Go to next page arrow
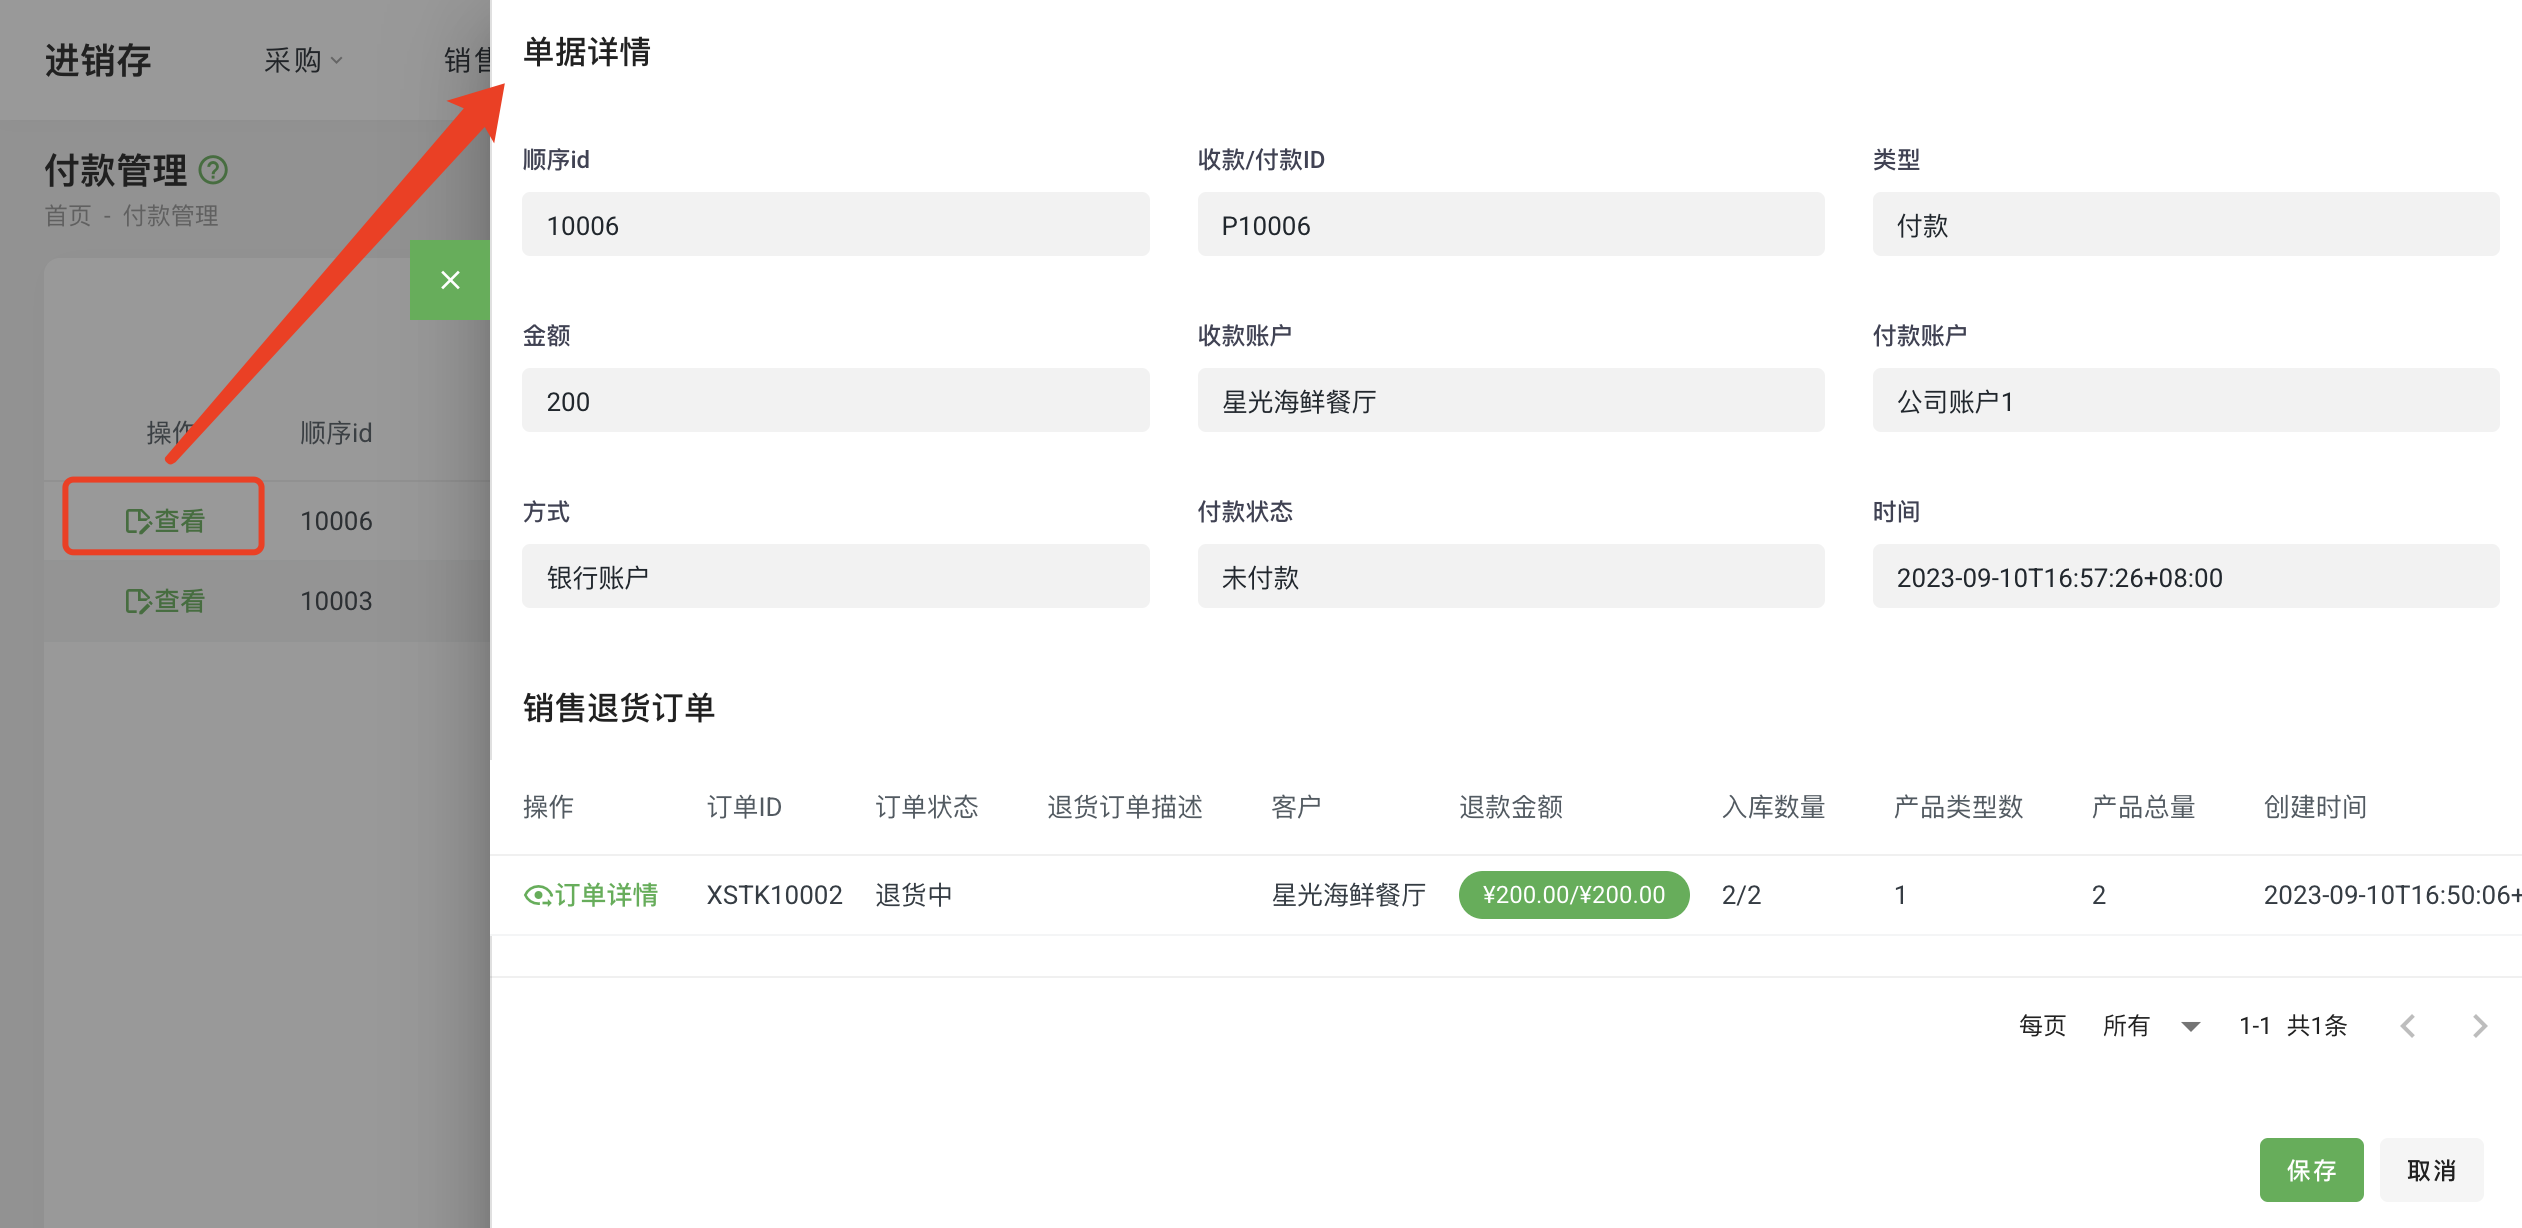Viewport: 2522px width, 1228px height. (x=2480, y=1026)
